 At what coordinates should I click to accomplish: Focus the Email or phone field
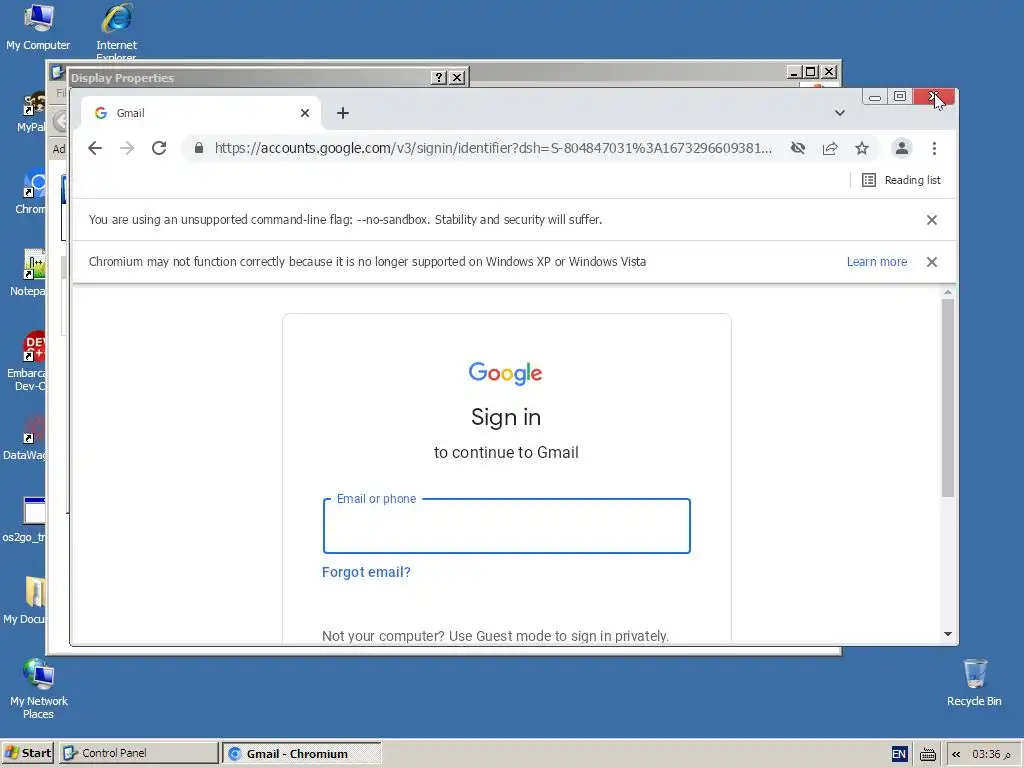[507, 526]
